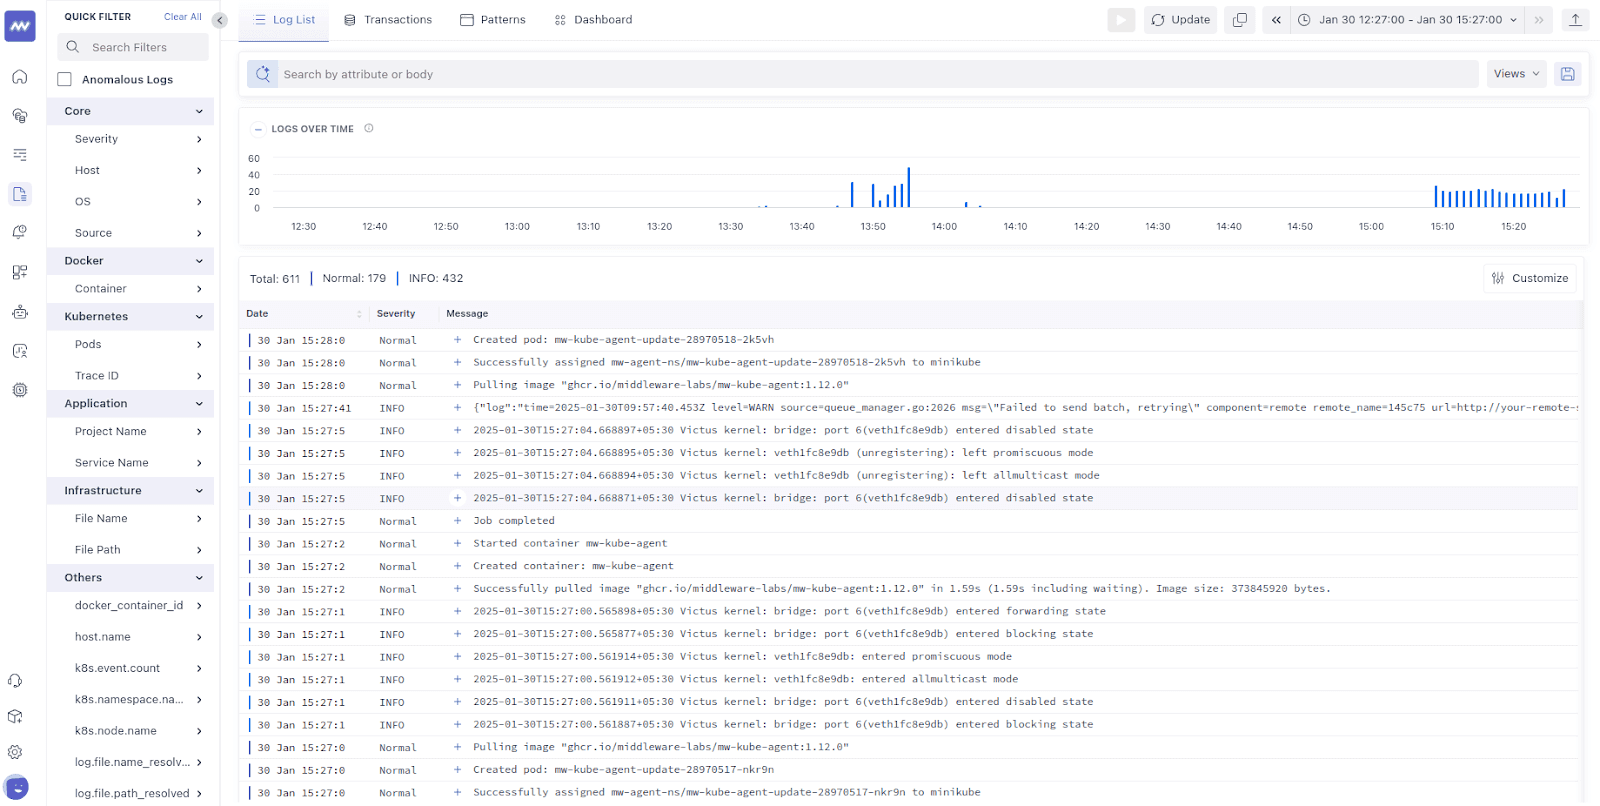
Task: Open the package box icon in sidebar
Action: 15,716
